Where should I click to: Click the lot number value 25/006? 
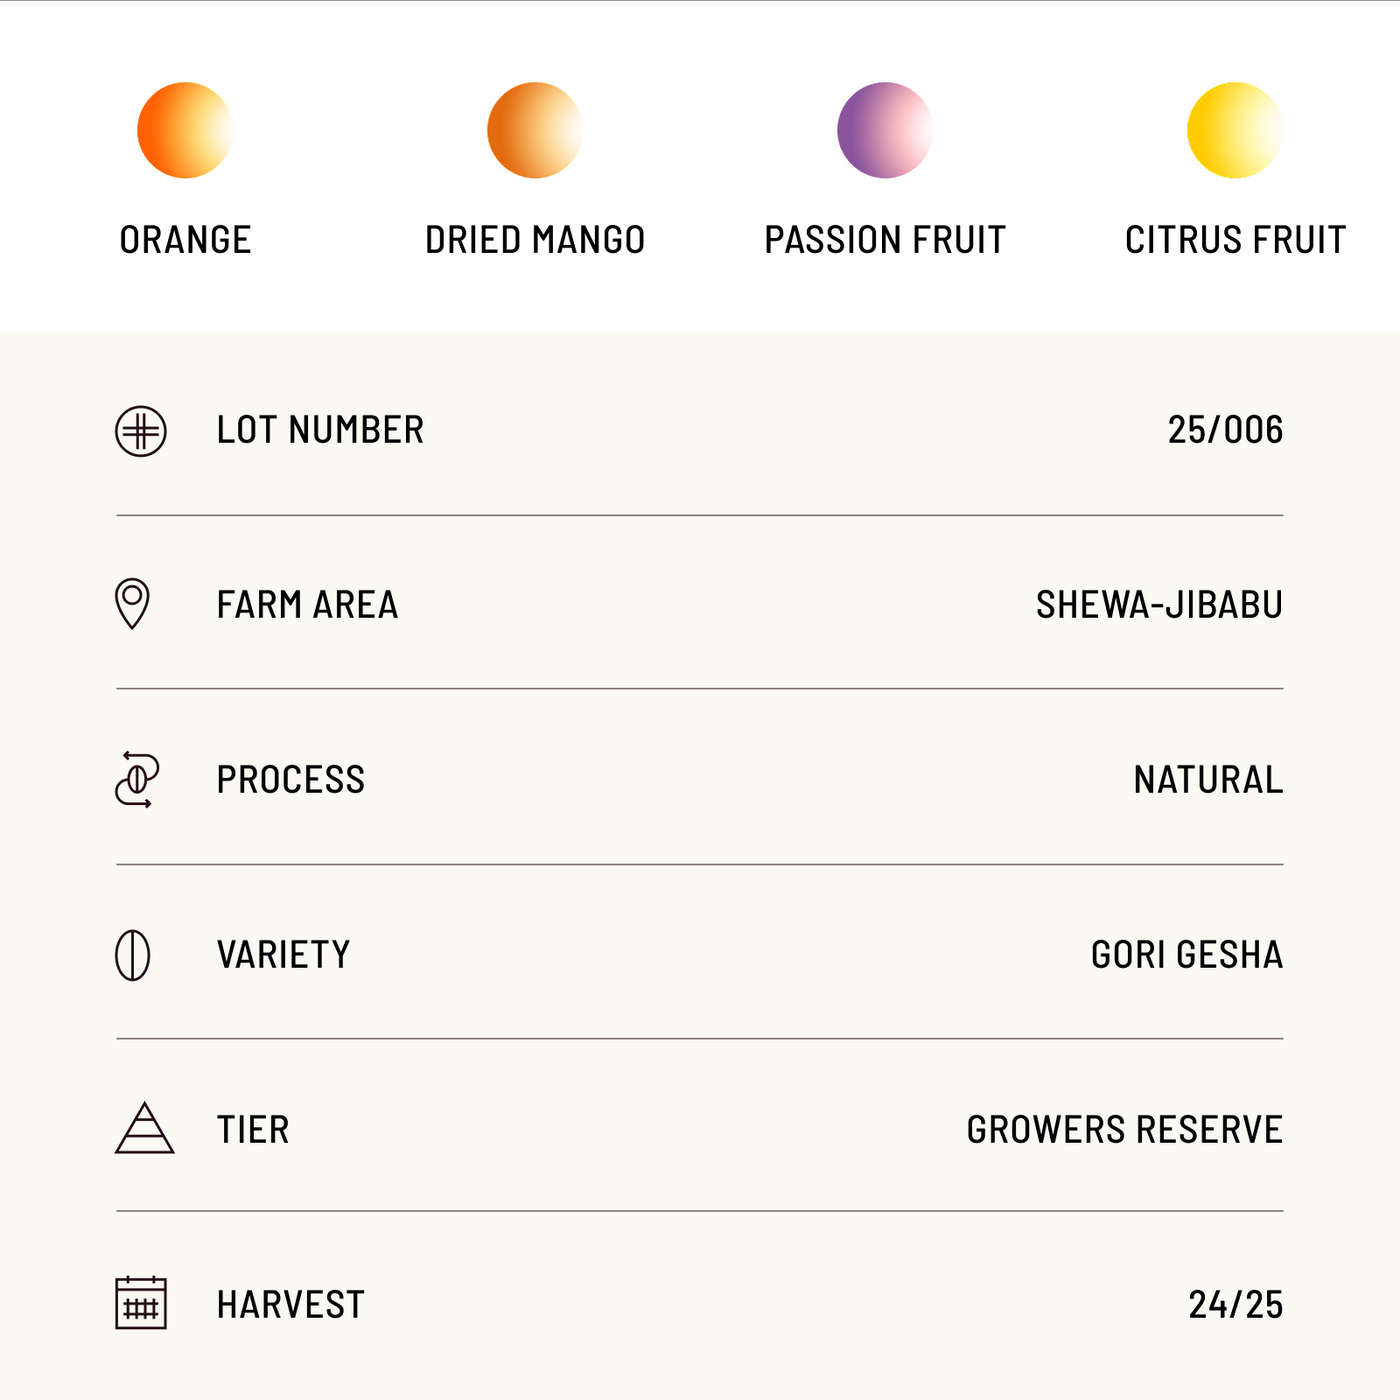tap(1225, 430)
